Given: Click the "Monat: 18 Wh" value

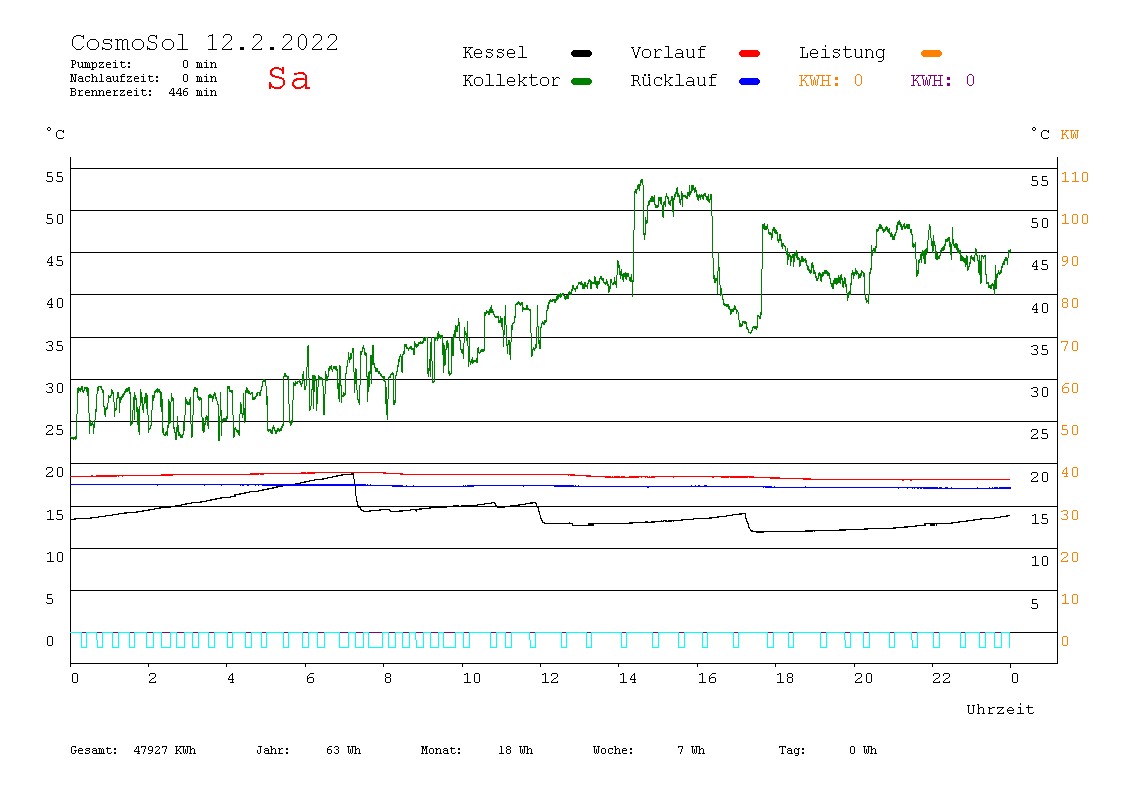Looking at the screenshot, I should coord(477,750).
